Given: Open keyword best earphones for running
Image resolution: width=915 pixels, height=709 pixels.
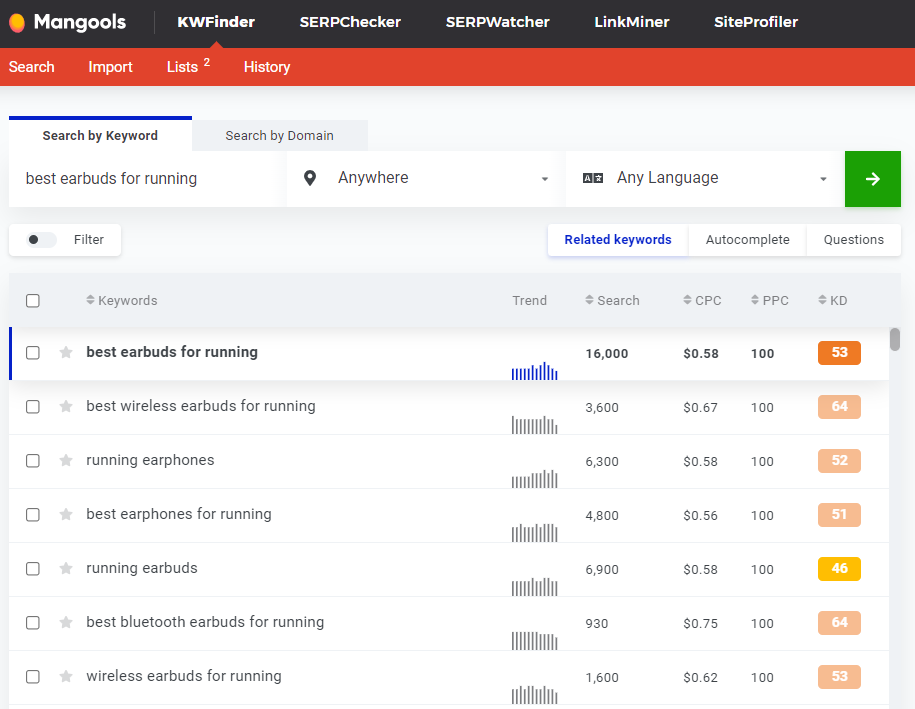Looking at the screenshot, I should click(x=179, y=514).
